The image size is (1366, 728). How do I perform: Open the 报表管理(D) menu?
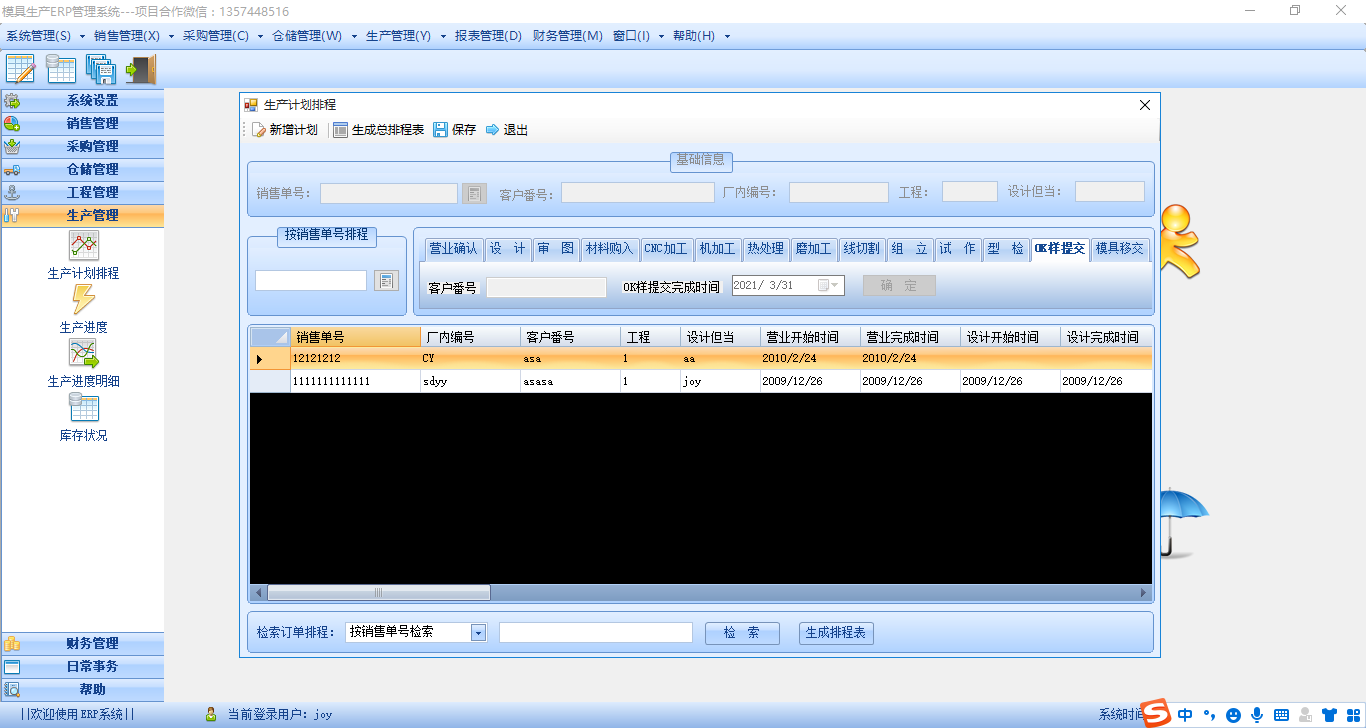coord(488,36)
